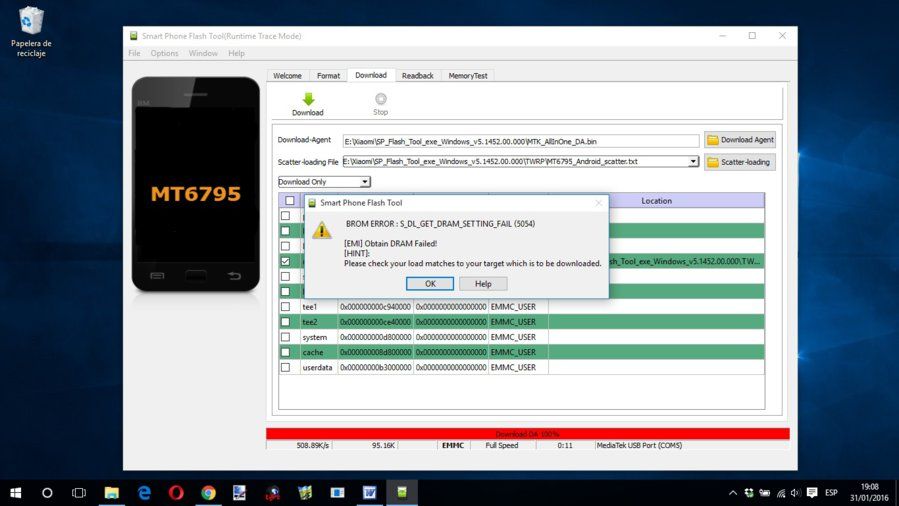The width and height of the screenshot is (899, 506).
Task: Check the system partition checkbox
Action: [x=286, y=337]
